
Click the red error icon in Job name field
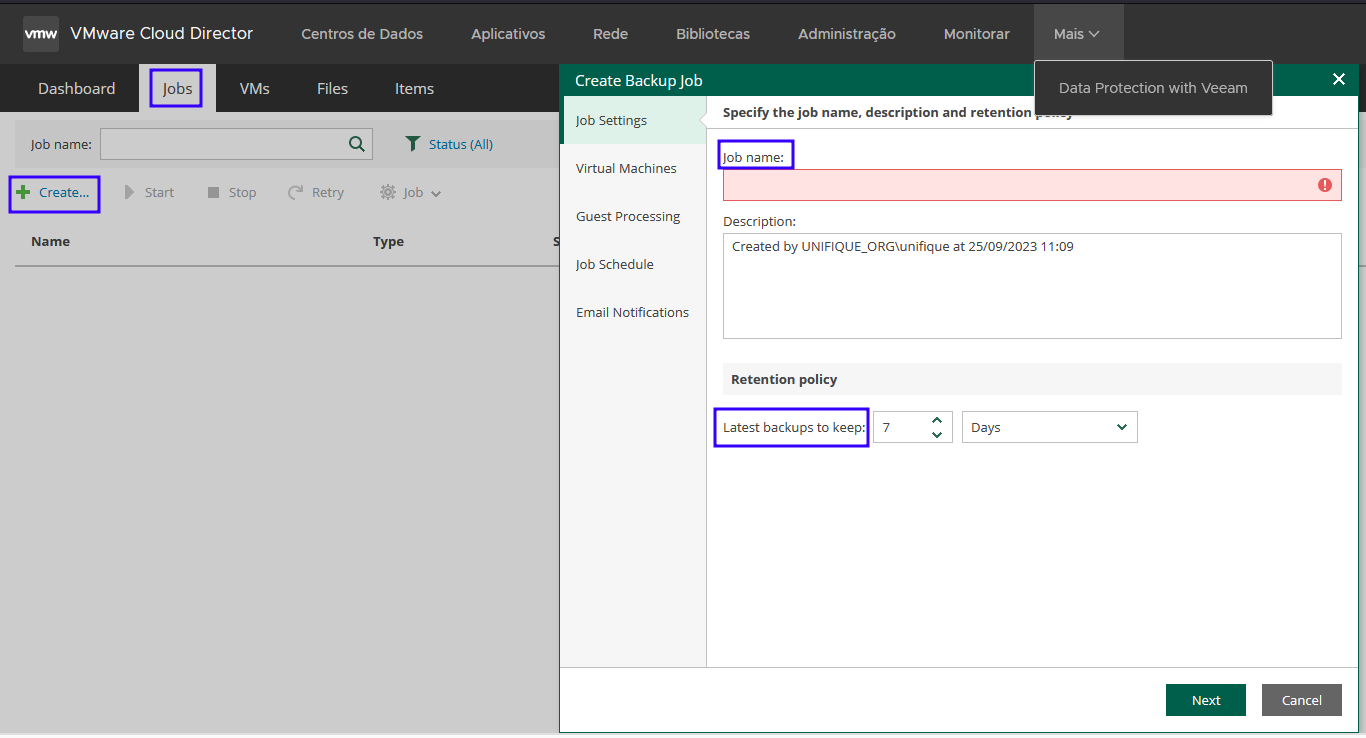coord(1325,185)
